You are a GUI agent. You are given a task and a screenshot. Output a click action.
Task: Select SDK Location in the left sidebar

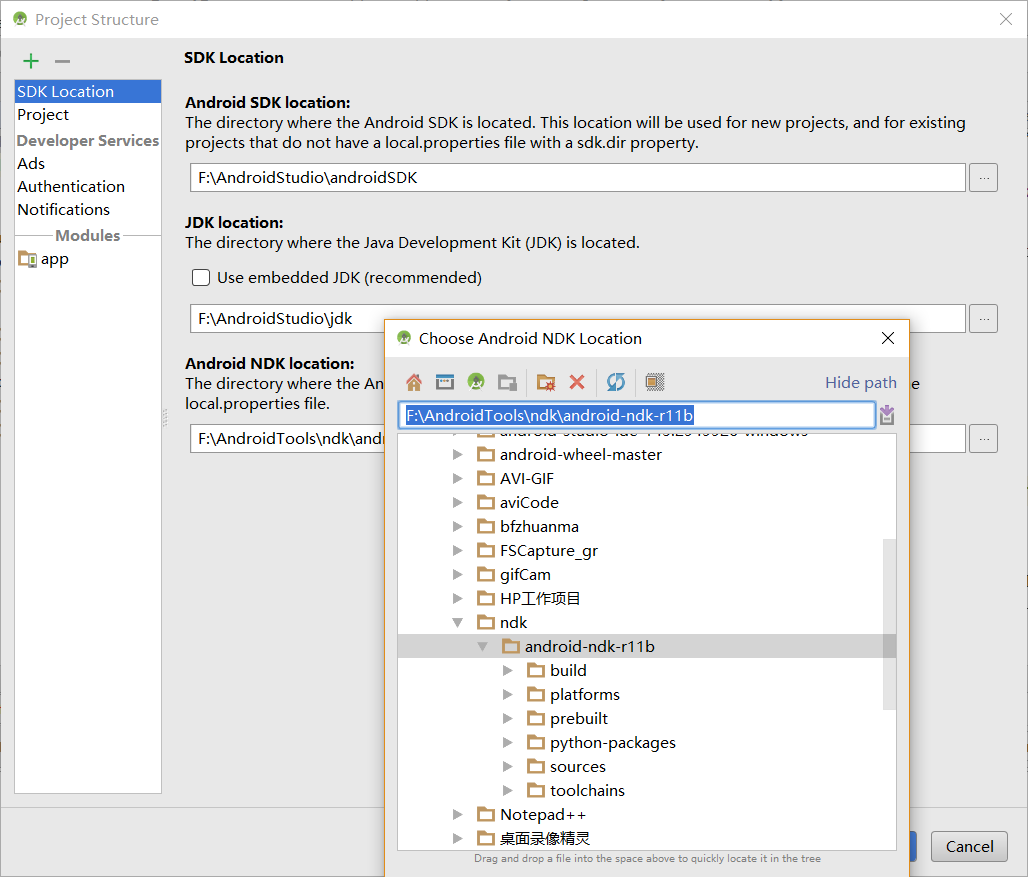[88, 91]
